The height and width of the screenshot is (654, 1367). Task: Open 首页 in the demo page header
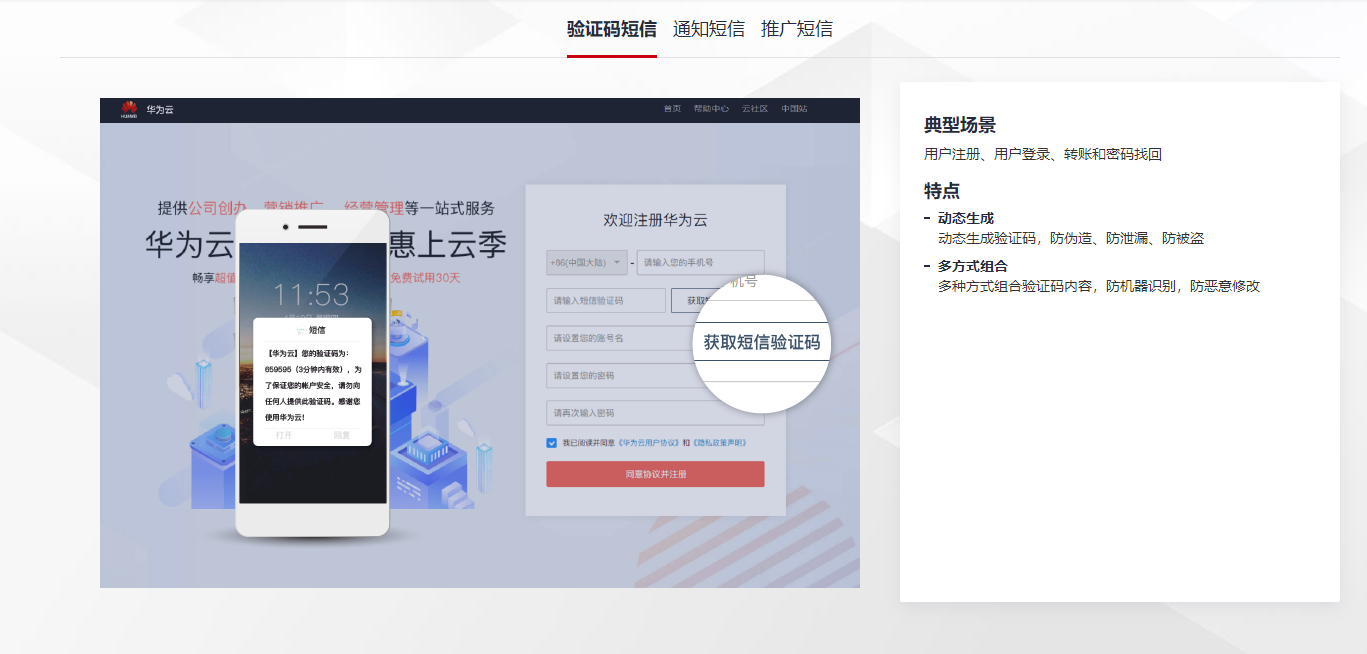(672, 109)
